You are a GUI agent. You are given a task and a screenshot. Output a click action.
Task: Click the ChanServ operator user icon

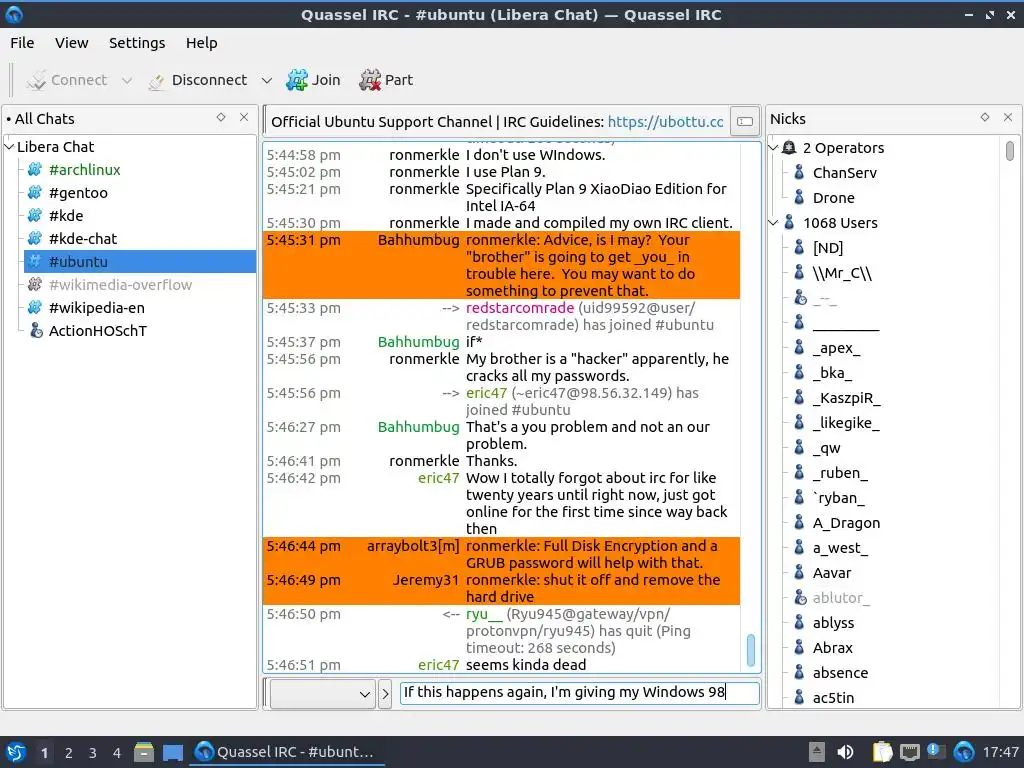click(x=799, y=172)
